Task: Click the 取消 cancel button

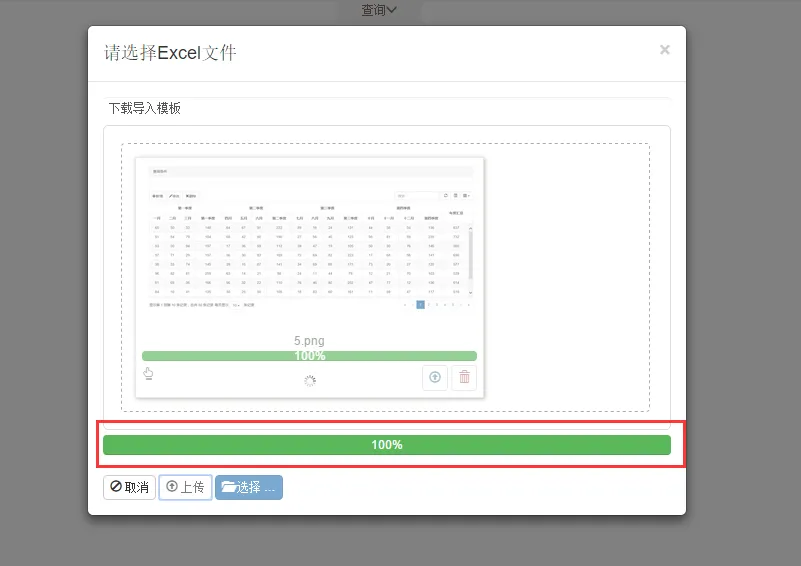Action: click(129, 487)
